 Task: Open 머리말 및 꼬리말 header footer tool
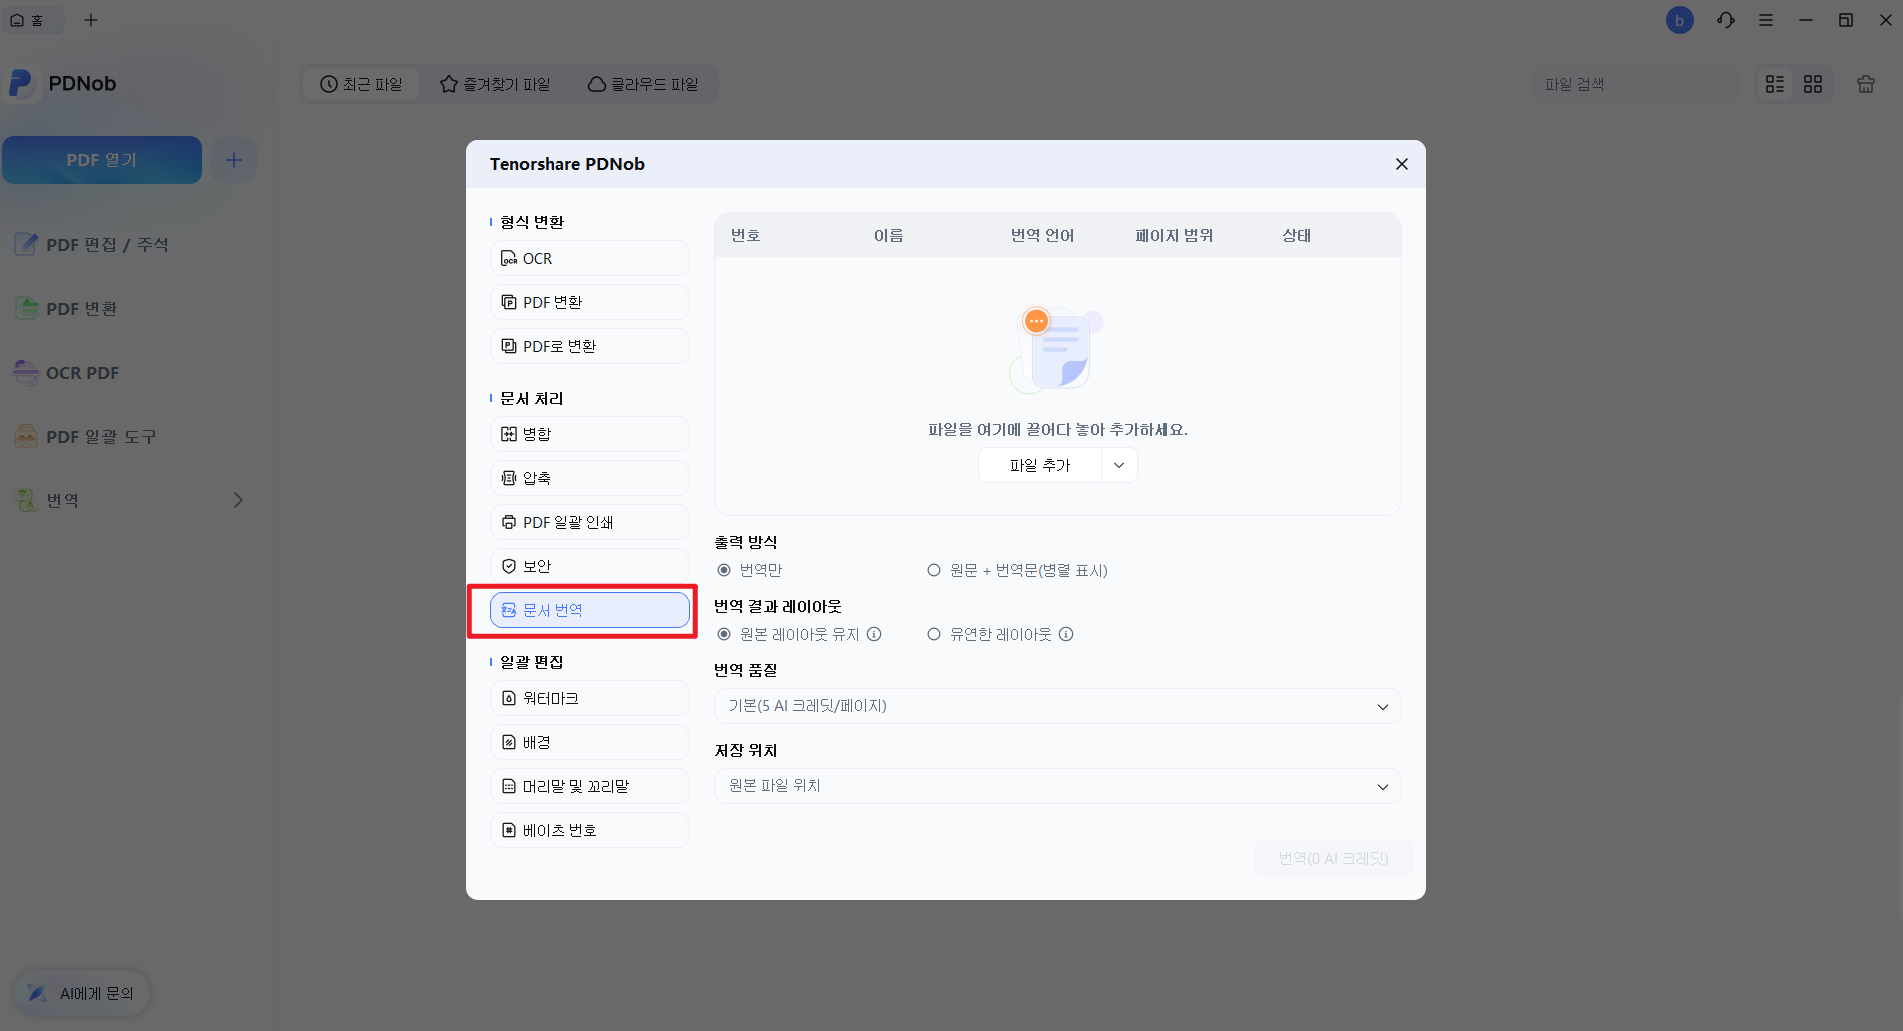click(589, 786)
